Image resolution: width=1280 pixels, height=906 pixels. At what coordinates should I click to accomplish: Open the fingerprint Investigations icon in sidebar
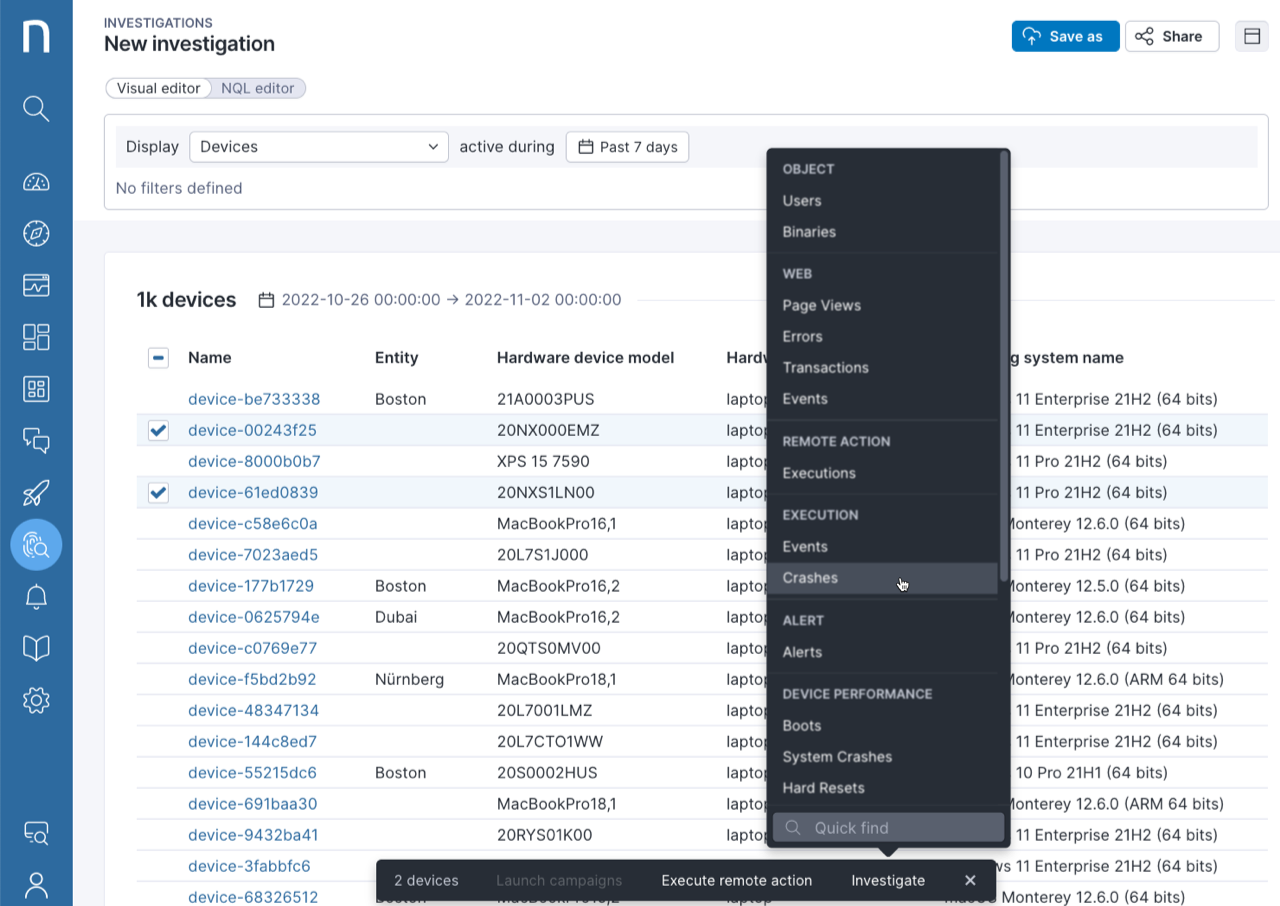click(36, 545)
